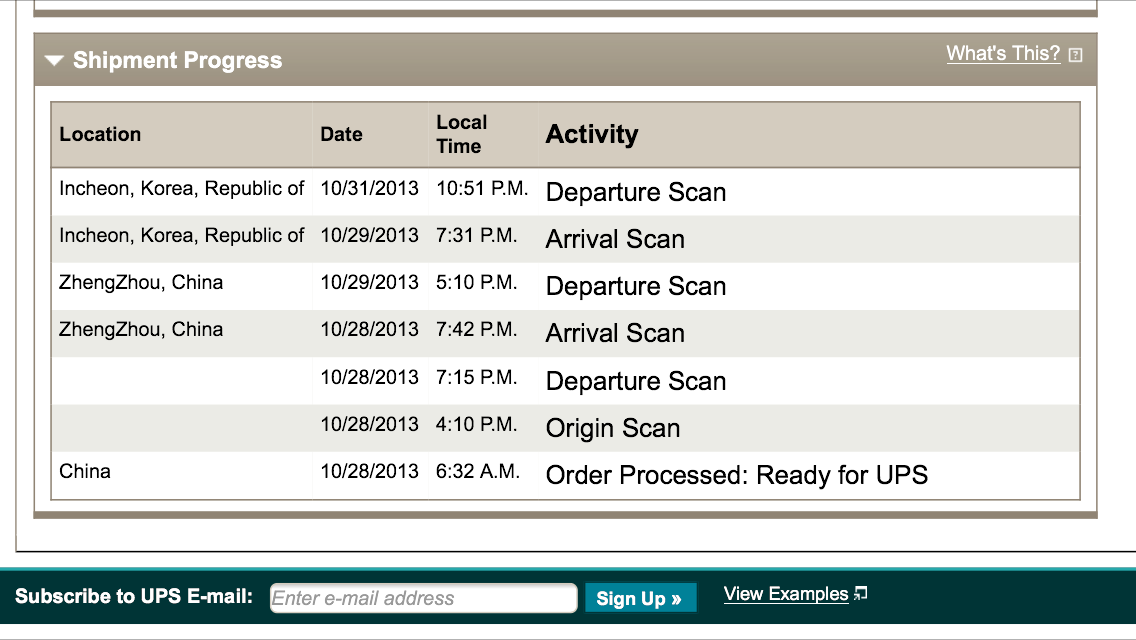Select the Order Processed: Ready for UPS entry
Viewport: 1136px width, 640px height.
point(736,475)
